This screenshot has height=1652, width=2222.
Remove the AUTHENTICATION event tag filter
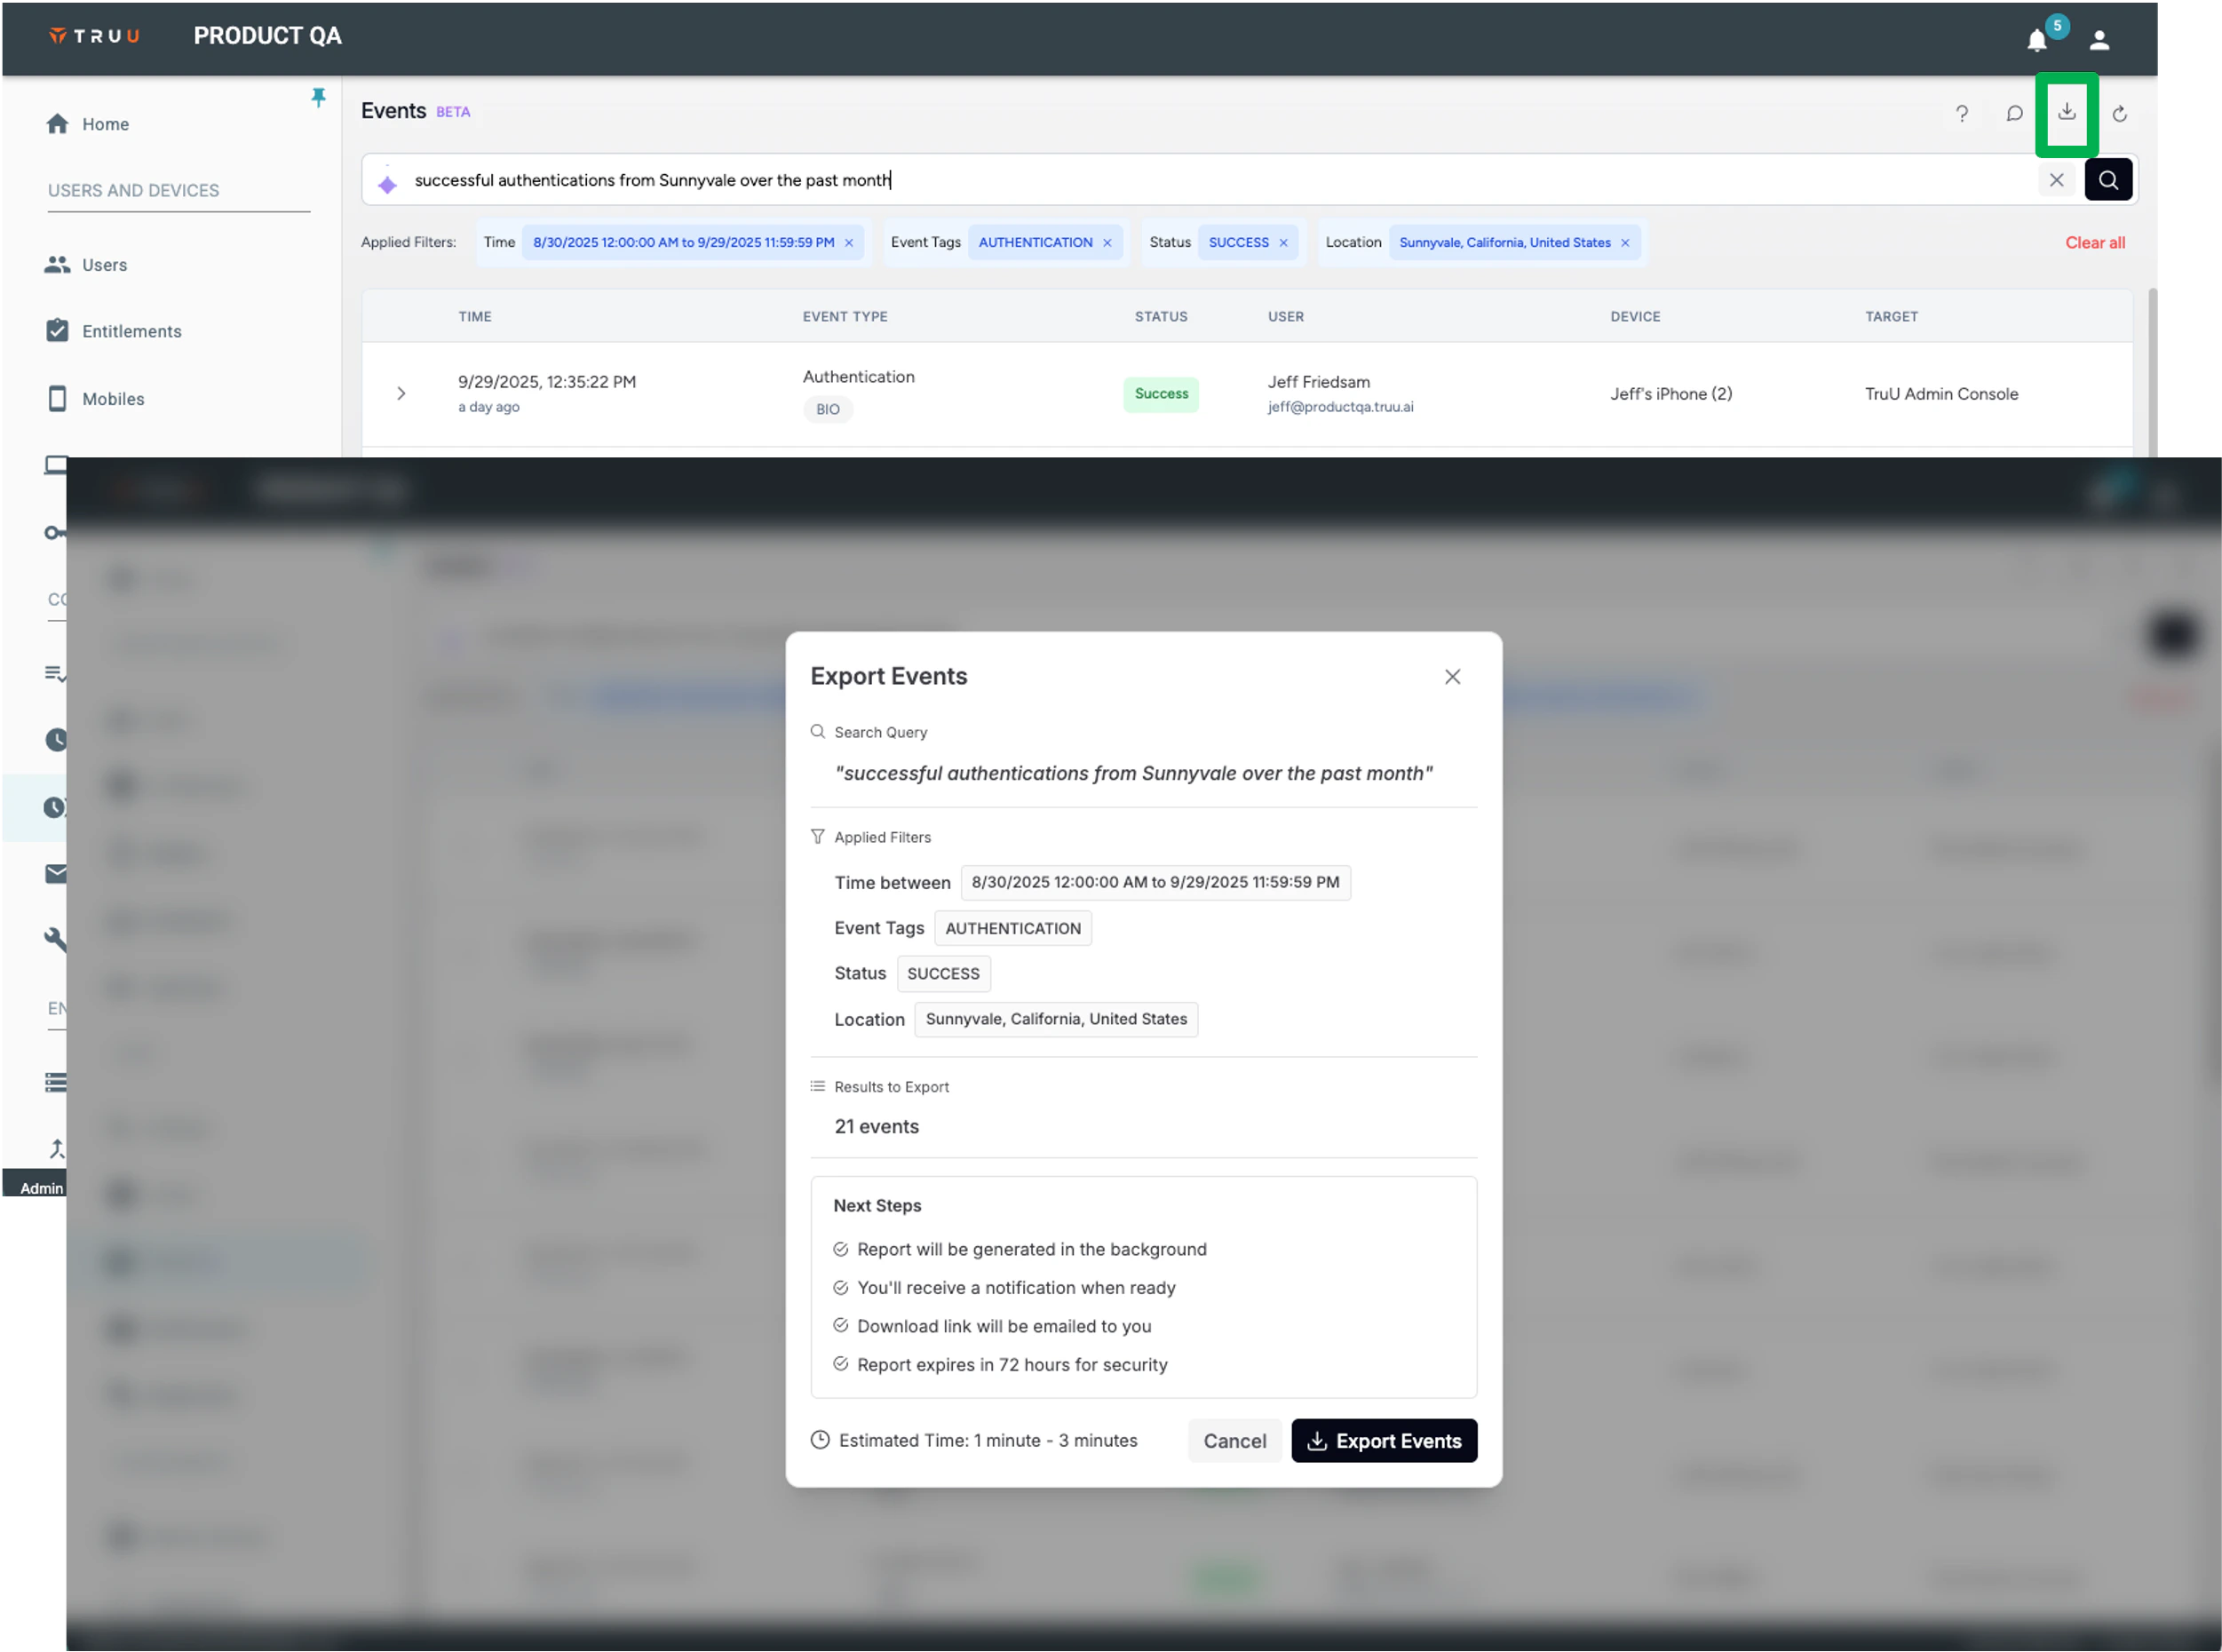pyautogui.click(x=1107, y=242)
